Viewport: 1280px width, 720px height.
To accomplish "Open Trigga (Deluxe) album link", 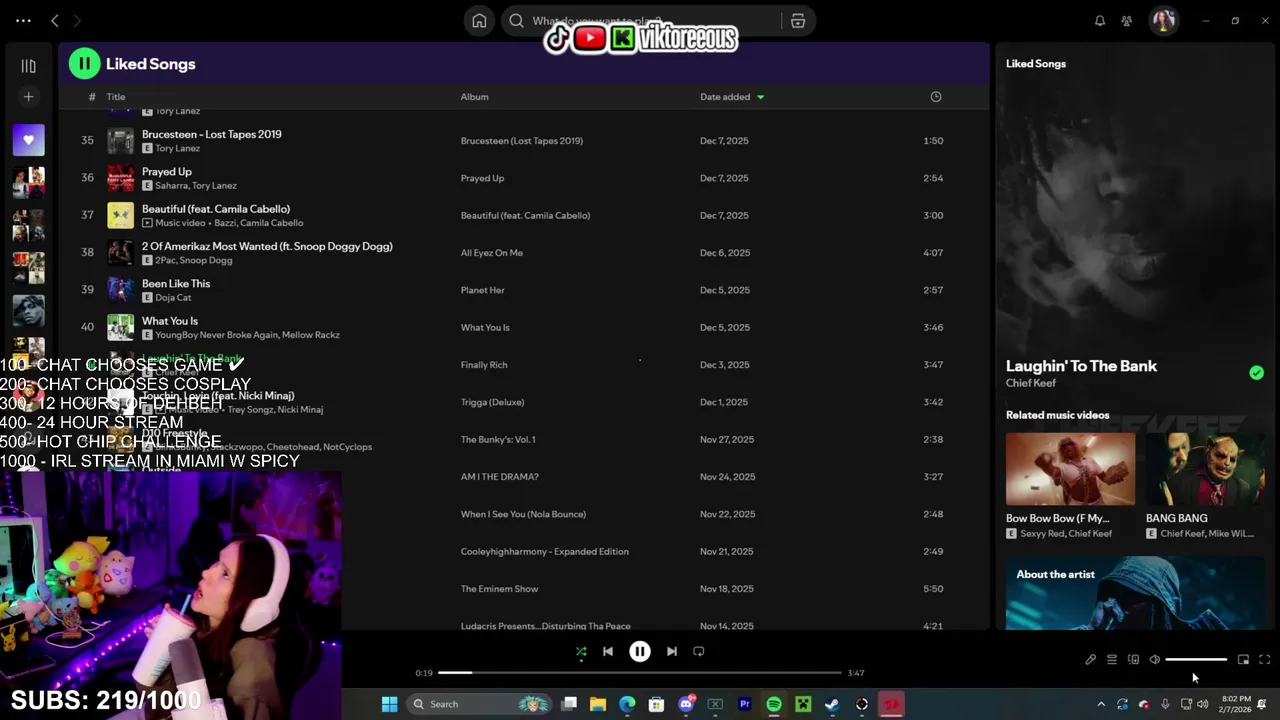I will coord(492,402).
